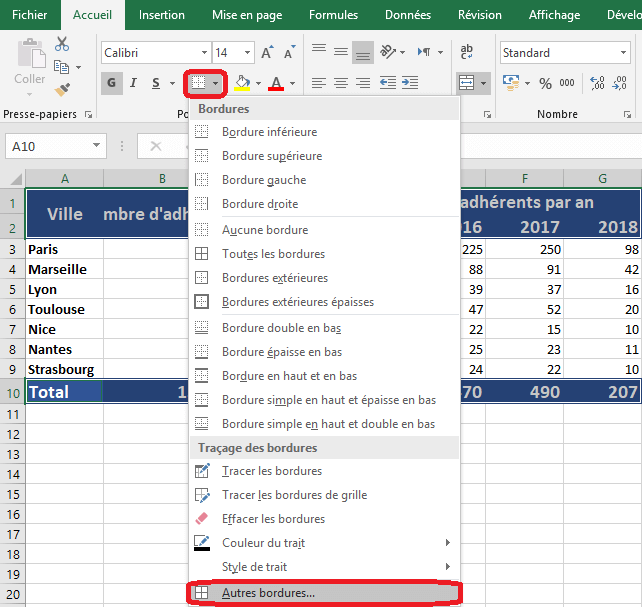This screenshot has width=642, height=607.
Task: Click Autres bordures... at menu bottom
Action: pos(268,592)
